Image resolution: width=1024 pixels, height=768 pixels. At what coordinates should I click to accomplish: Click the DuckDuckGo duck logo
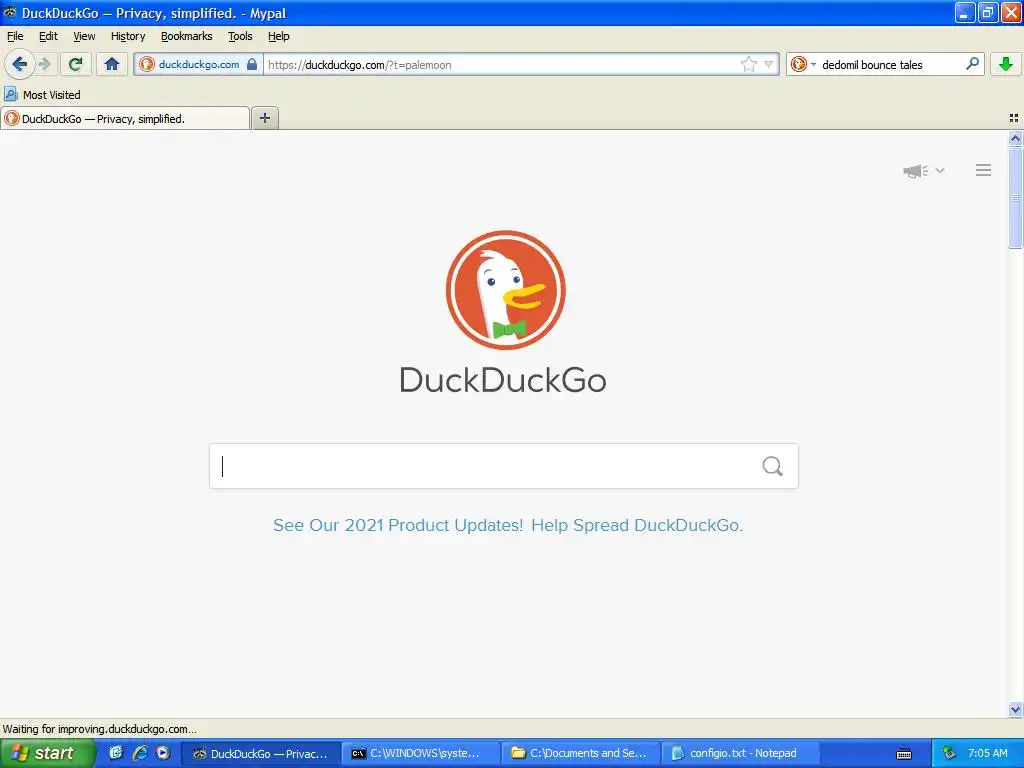(505, 290)
